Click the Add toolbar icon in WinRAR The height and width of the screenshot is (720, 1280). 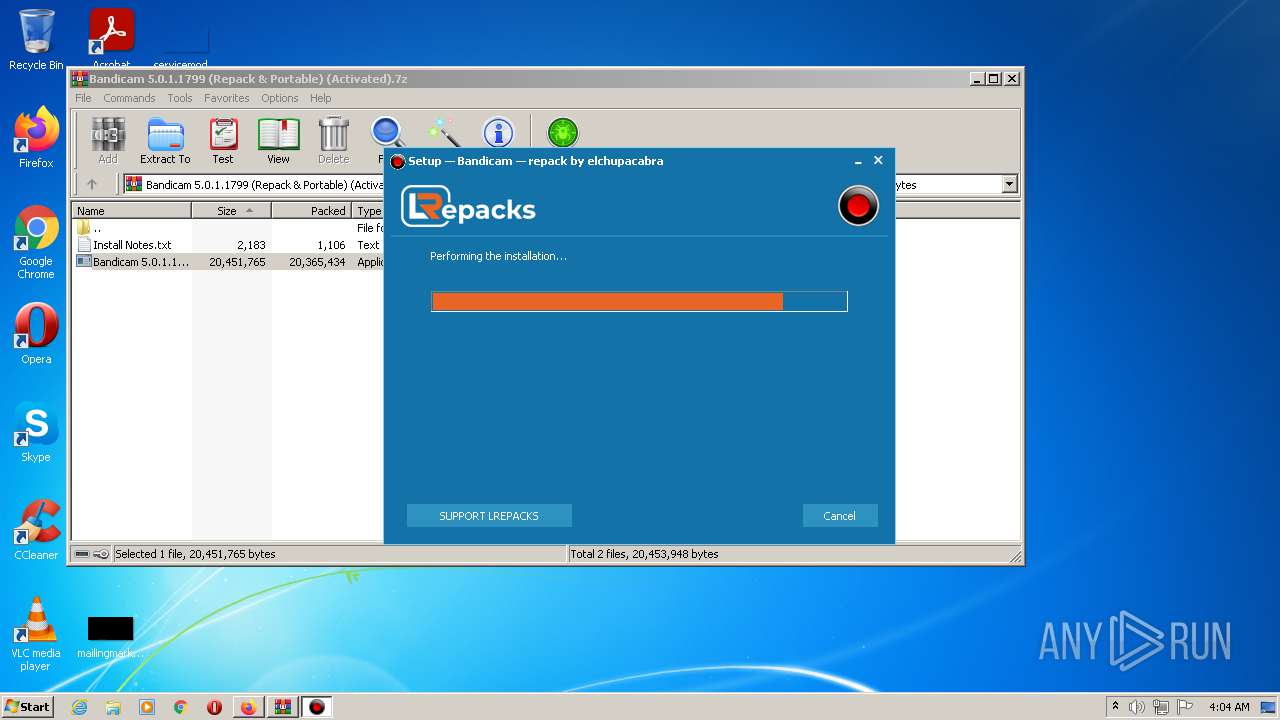tap(108, 140)
